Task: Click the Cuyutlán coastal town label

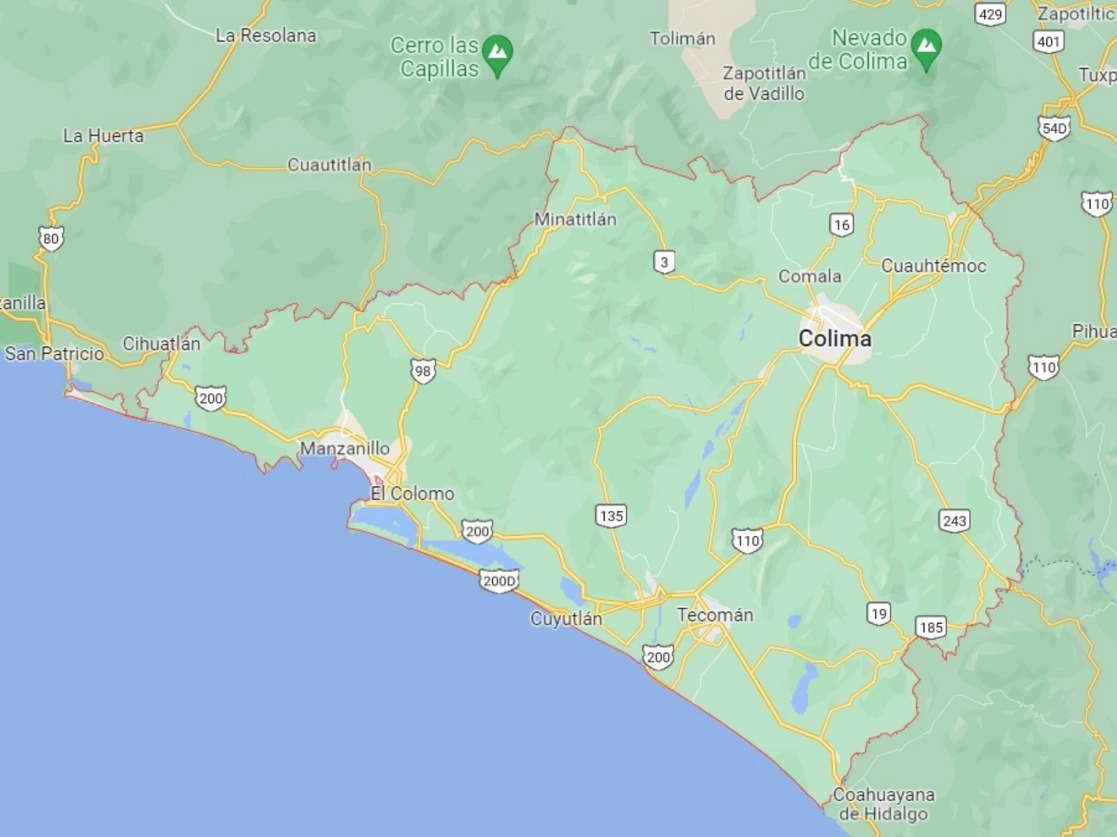Action: 566,619
